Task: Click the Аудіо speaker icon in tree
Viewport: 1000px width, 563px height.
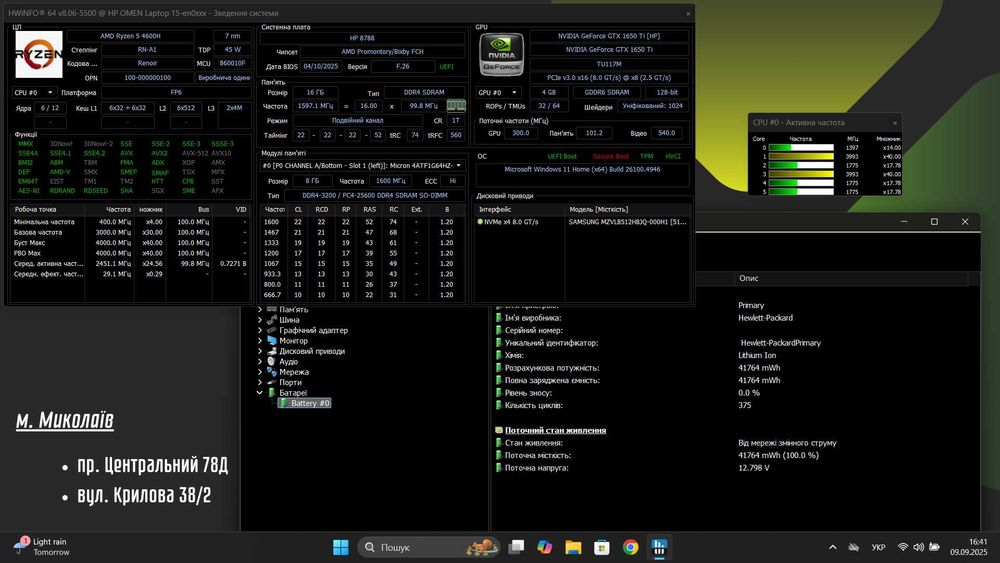Action: [271, 362]
